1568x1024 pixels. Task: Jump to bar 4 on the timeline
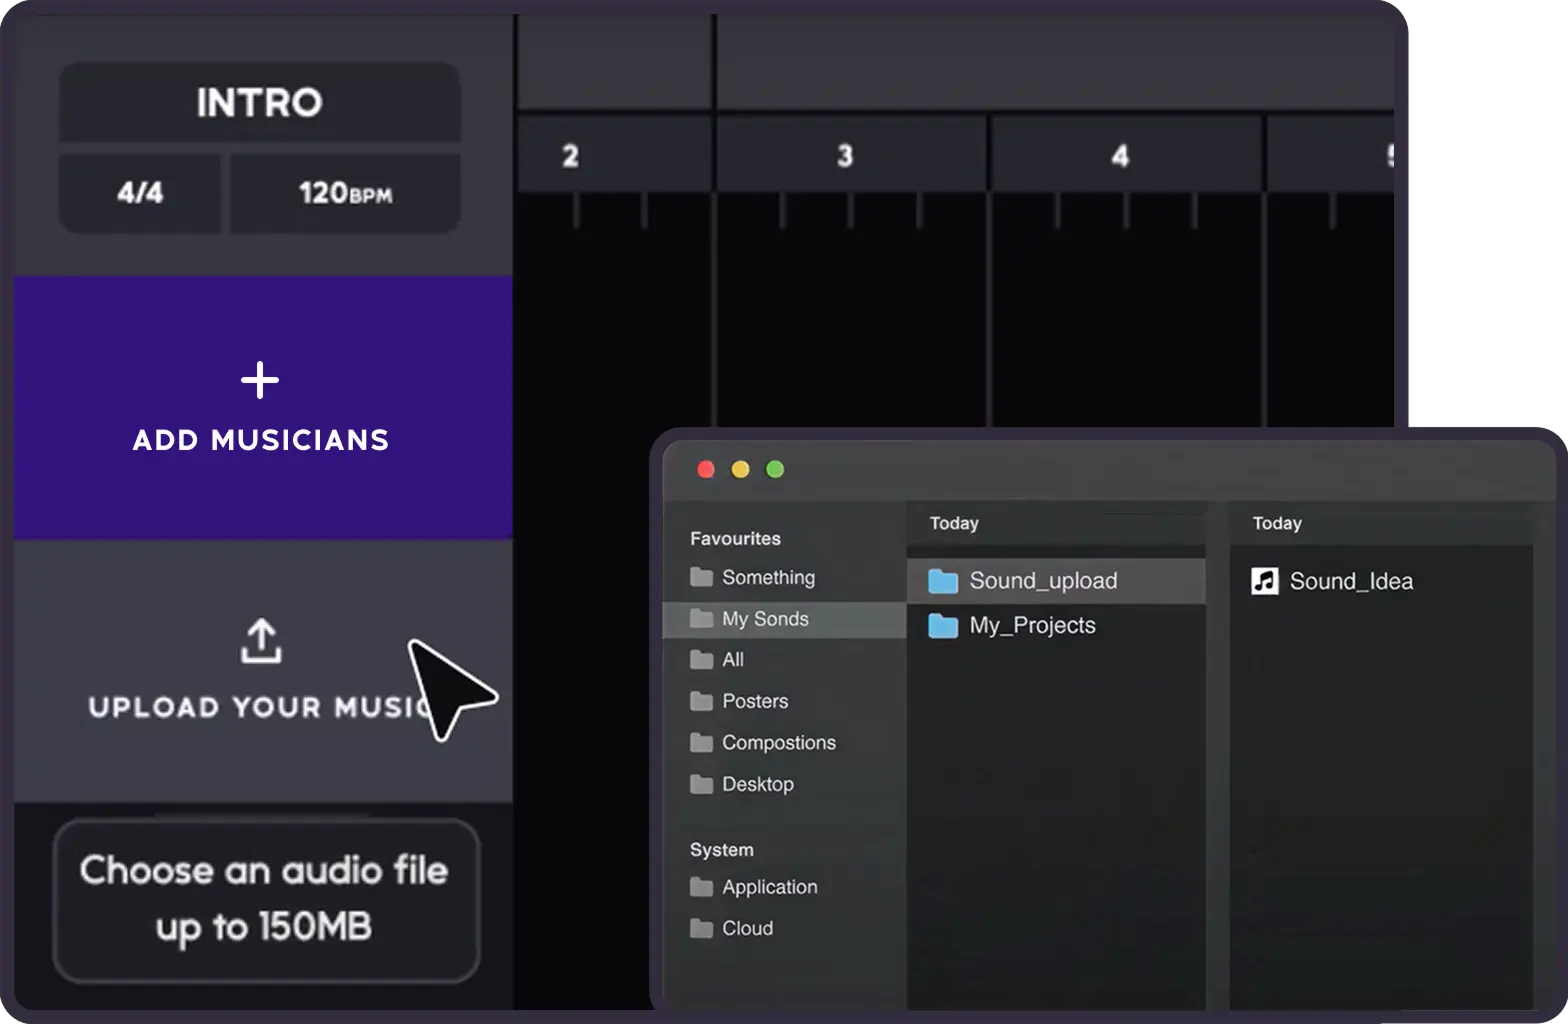tap(1120, 156)
